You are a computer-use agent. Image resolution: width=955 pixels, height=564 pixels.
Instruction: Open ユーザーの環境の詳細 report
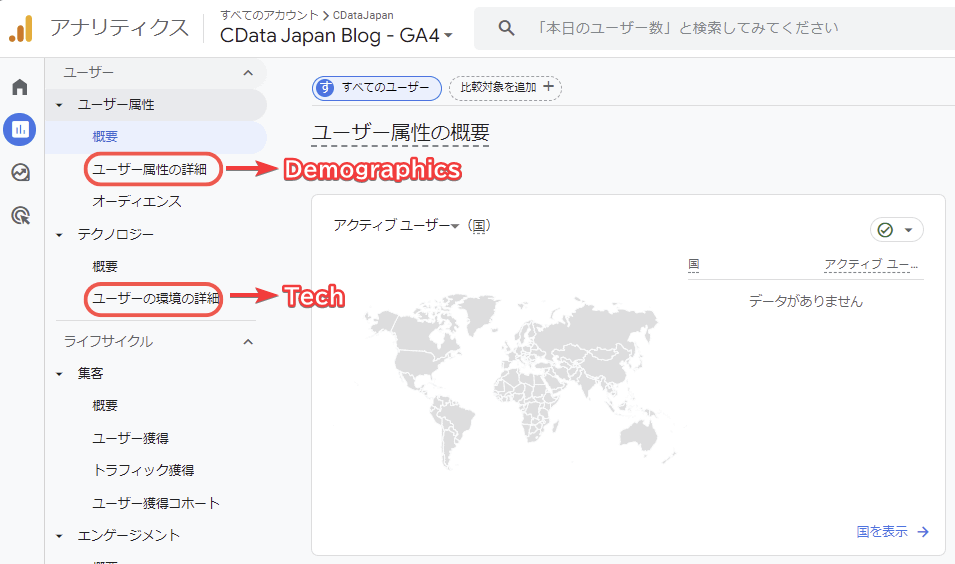coord(155,298)
